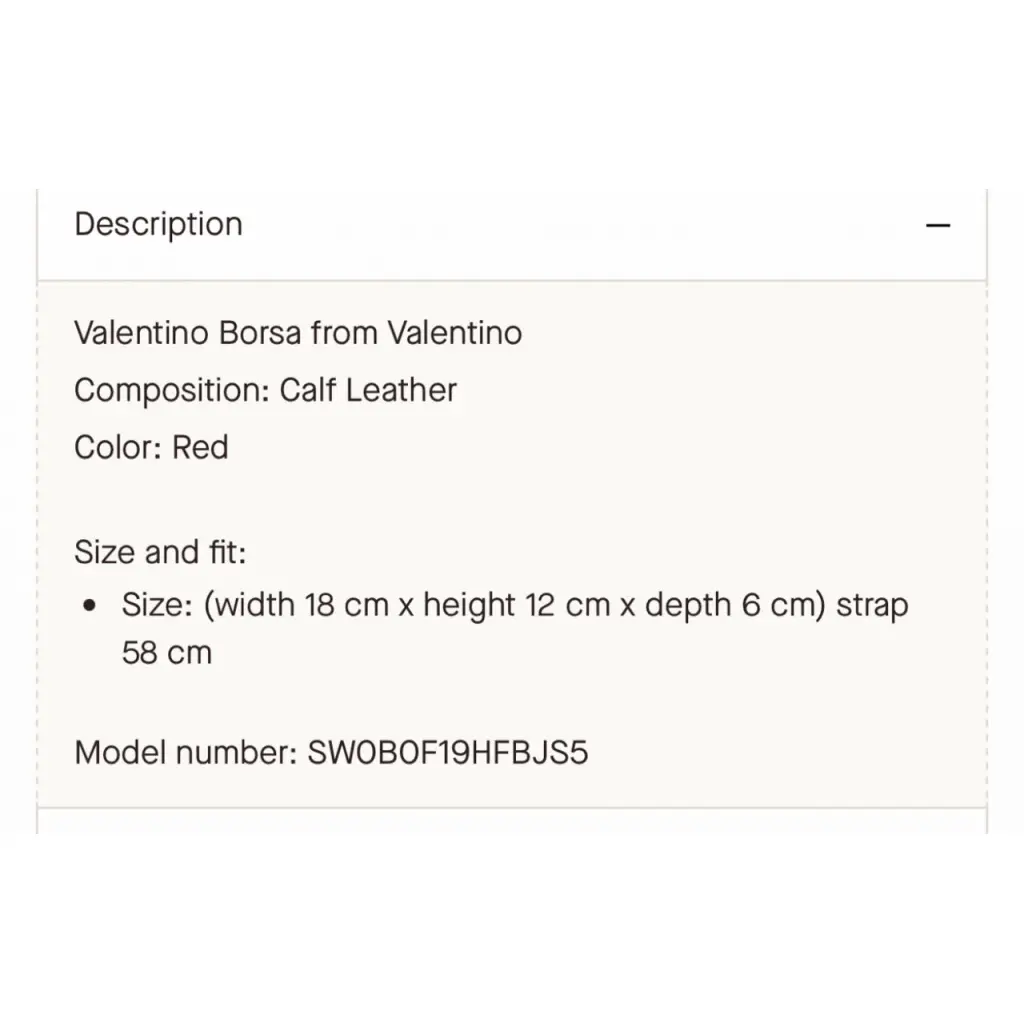The height and width of the screenshot is (1024, 1024).
Task: Click depth 6 cm in size line
Action: [735, 604]
